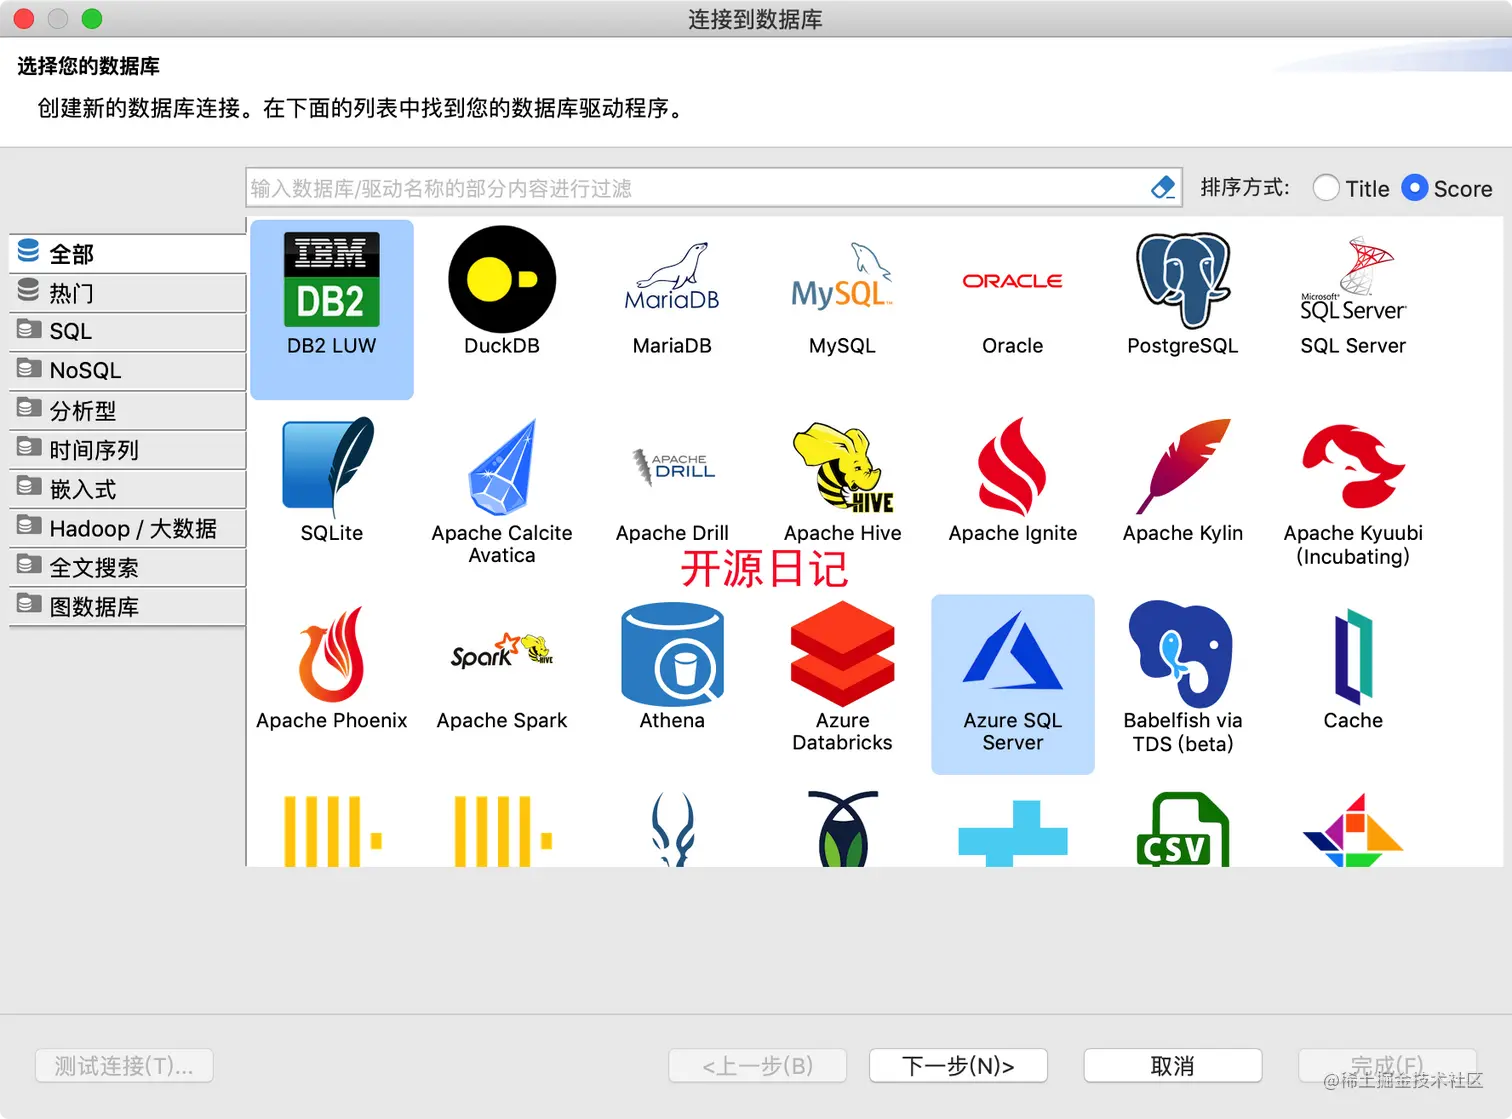The width and height of the screenshot is (1512, 1119).
Task: Pick Babelfish via TDS (beta) driver
Action: 1183,676
